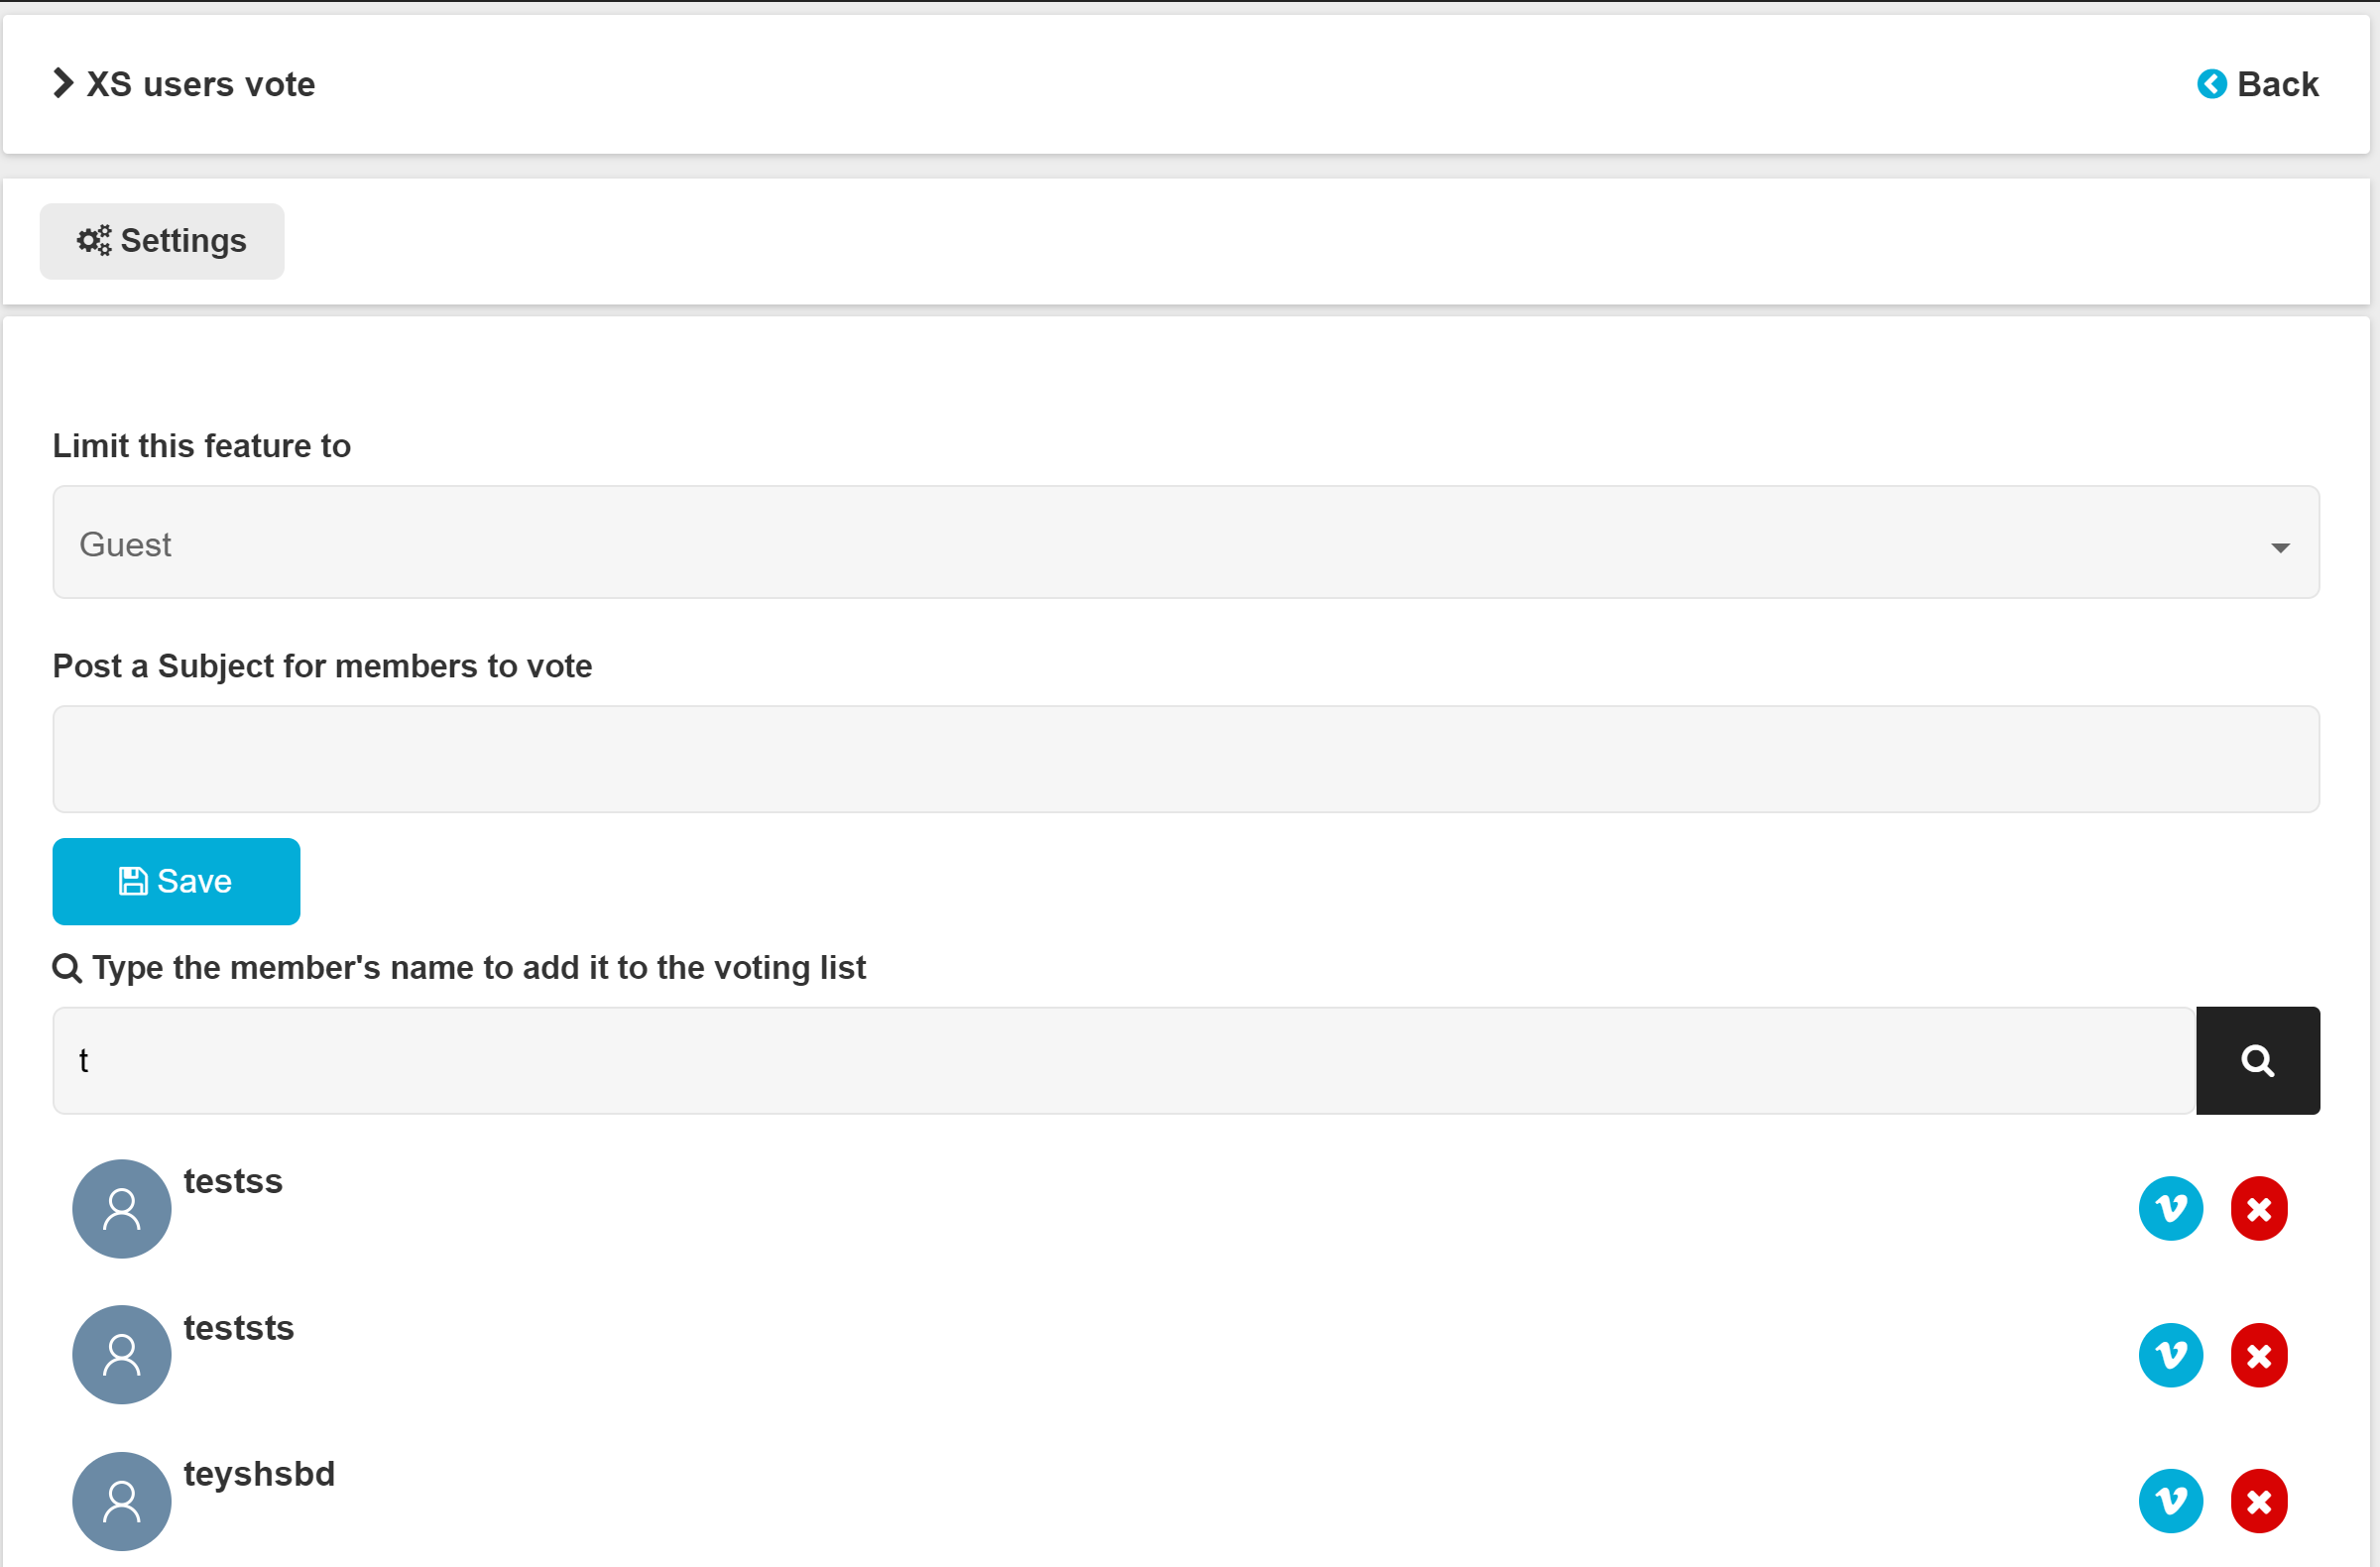Click the avatar of user teststs
2380x1567 pixels.
coord(122,1354)
